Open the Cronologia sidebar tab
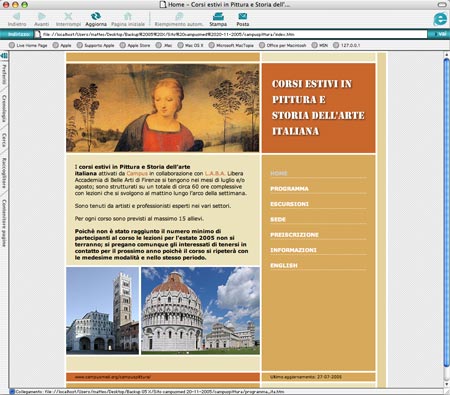The image size is (450, 395). click(4, 108)
